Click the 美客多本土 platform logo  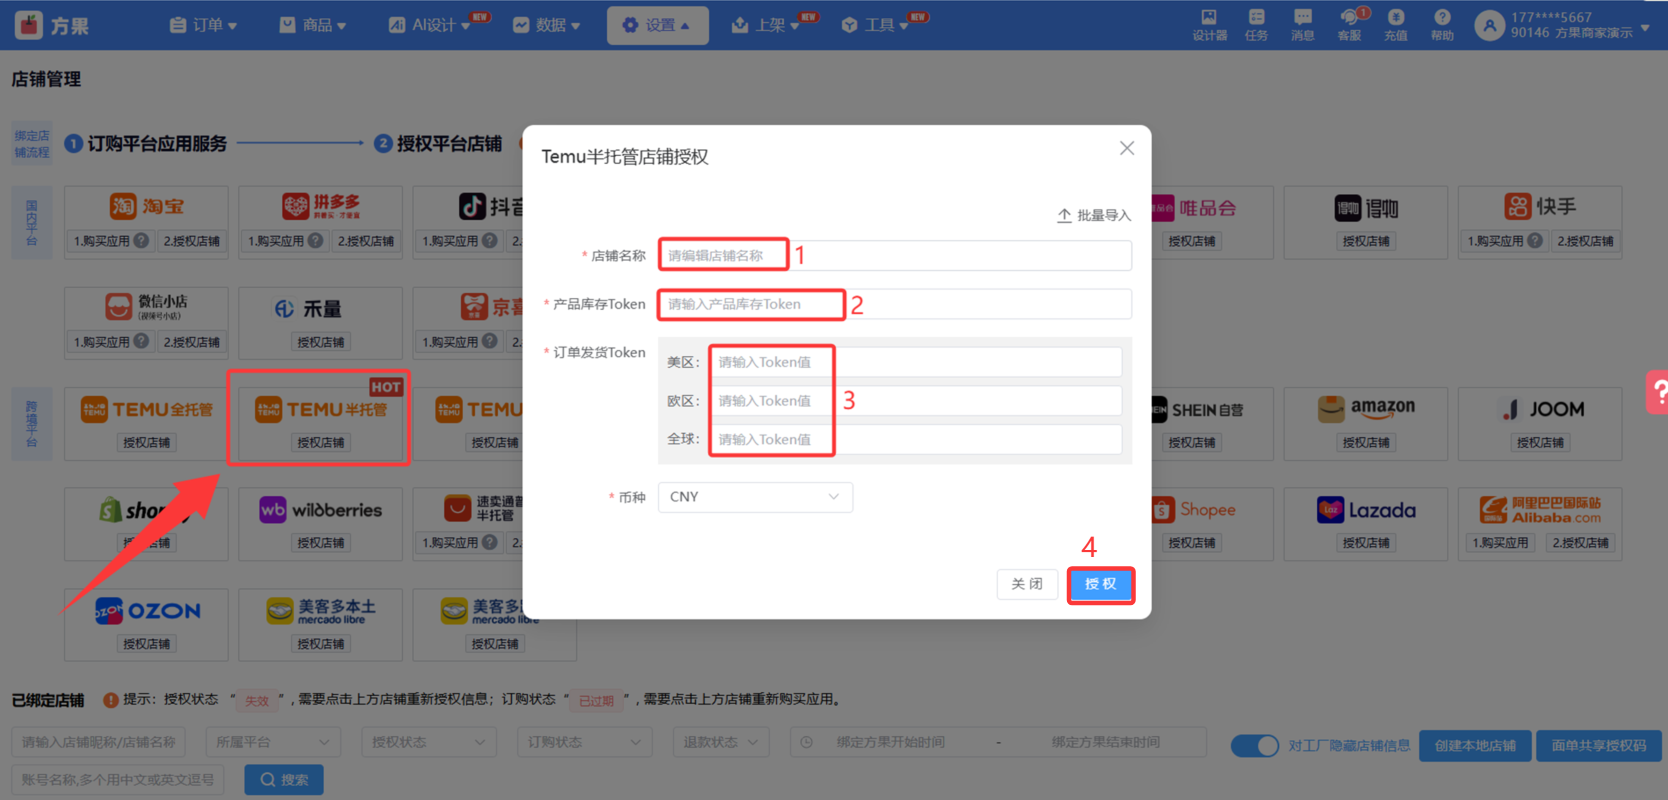coord(321,611)
